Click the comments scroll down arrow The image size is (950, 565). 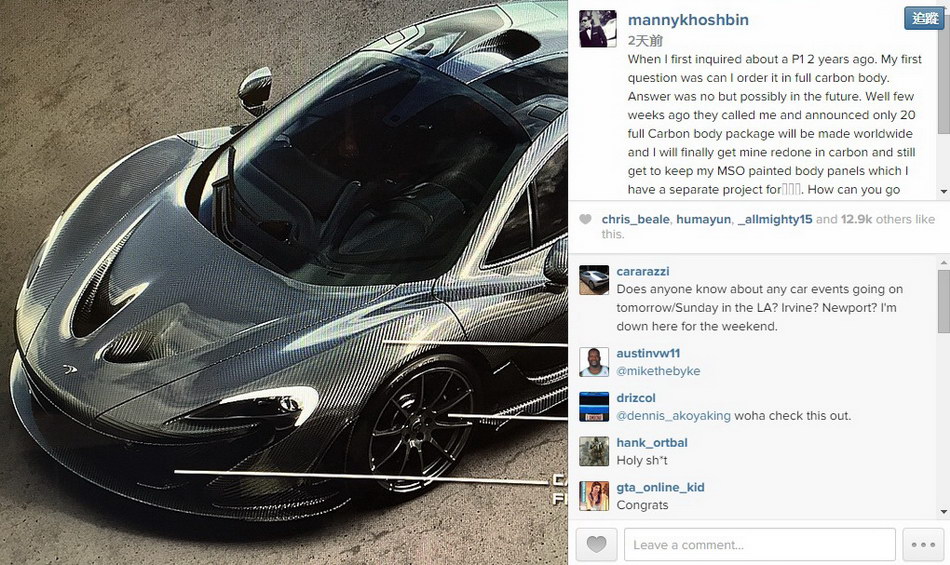[944, 512]
